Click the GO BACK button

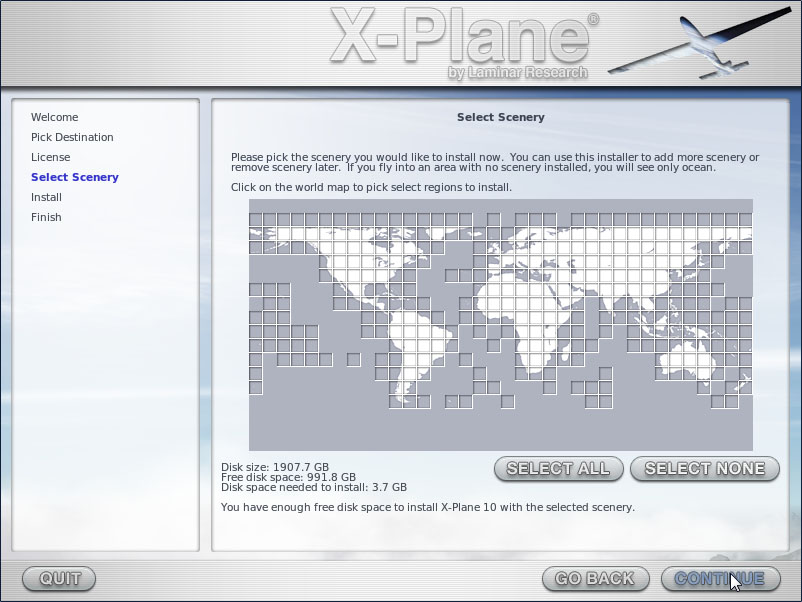click(595, 578)
